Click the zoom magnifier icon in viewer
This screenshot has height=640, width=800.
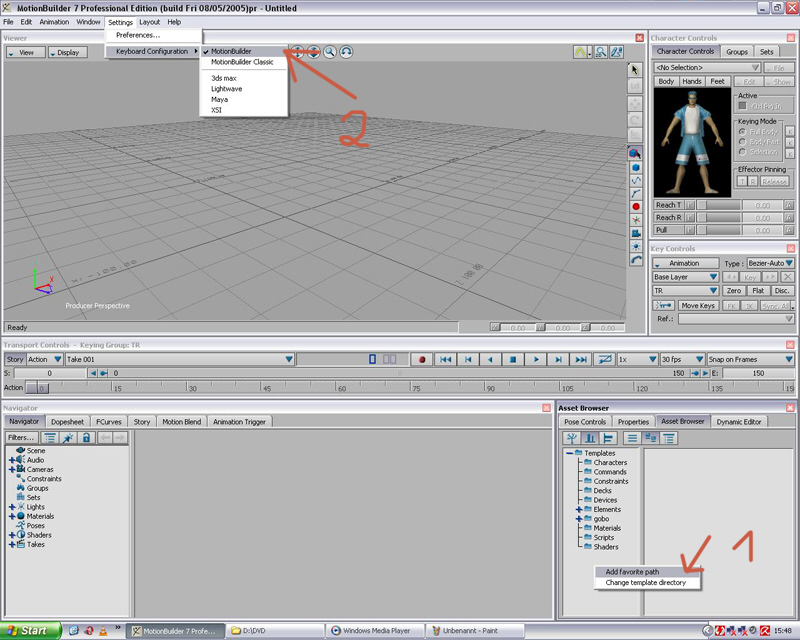pyautogui.click(x=329, y=51)
